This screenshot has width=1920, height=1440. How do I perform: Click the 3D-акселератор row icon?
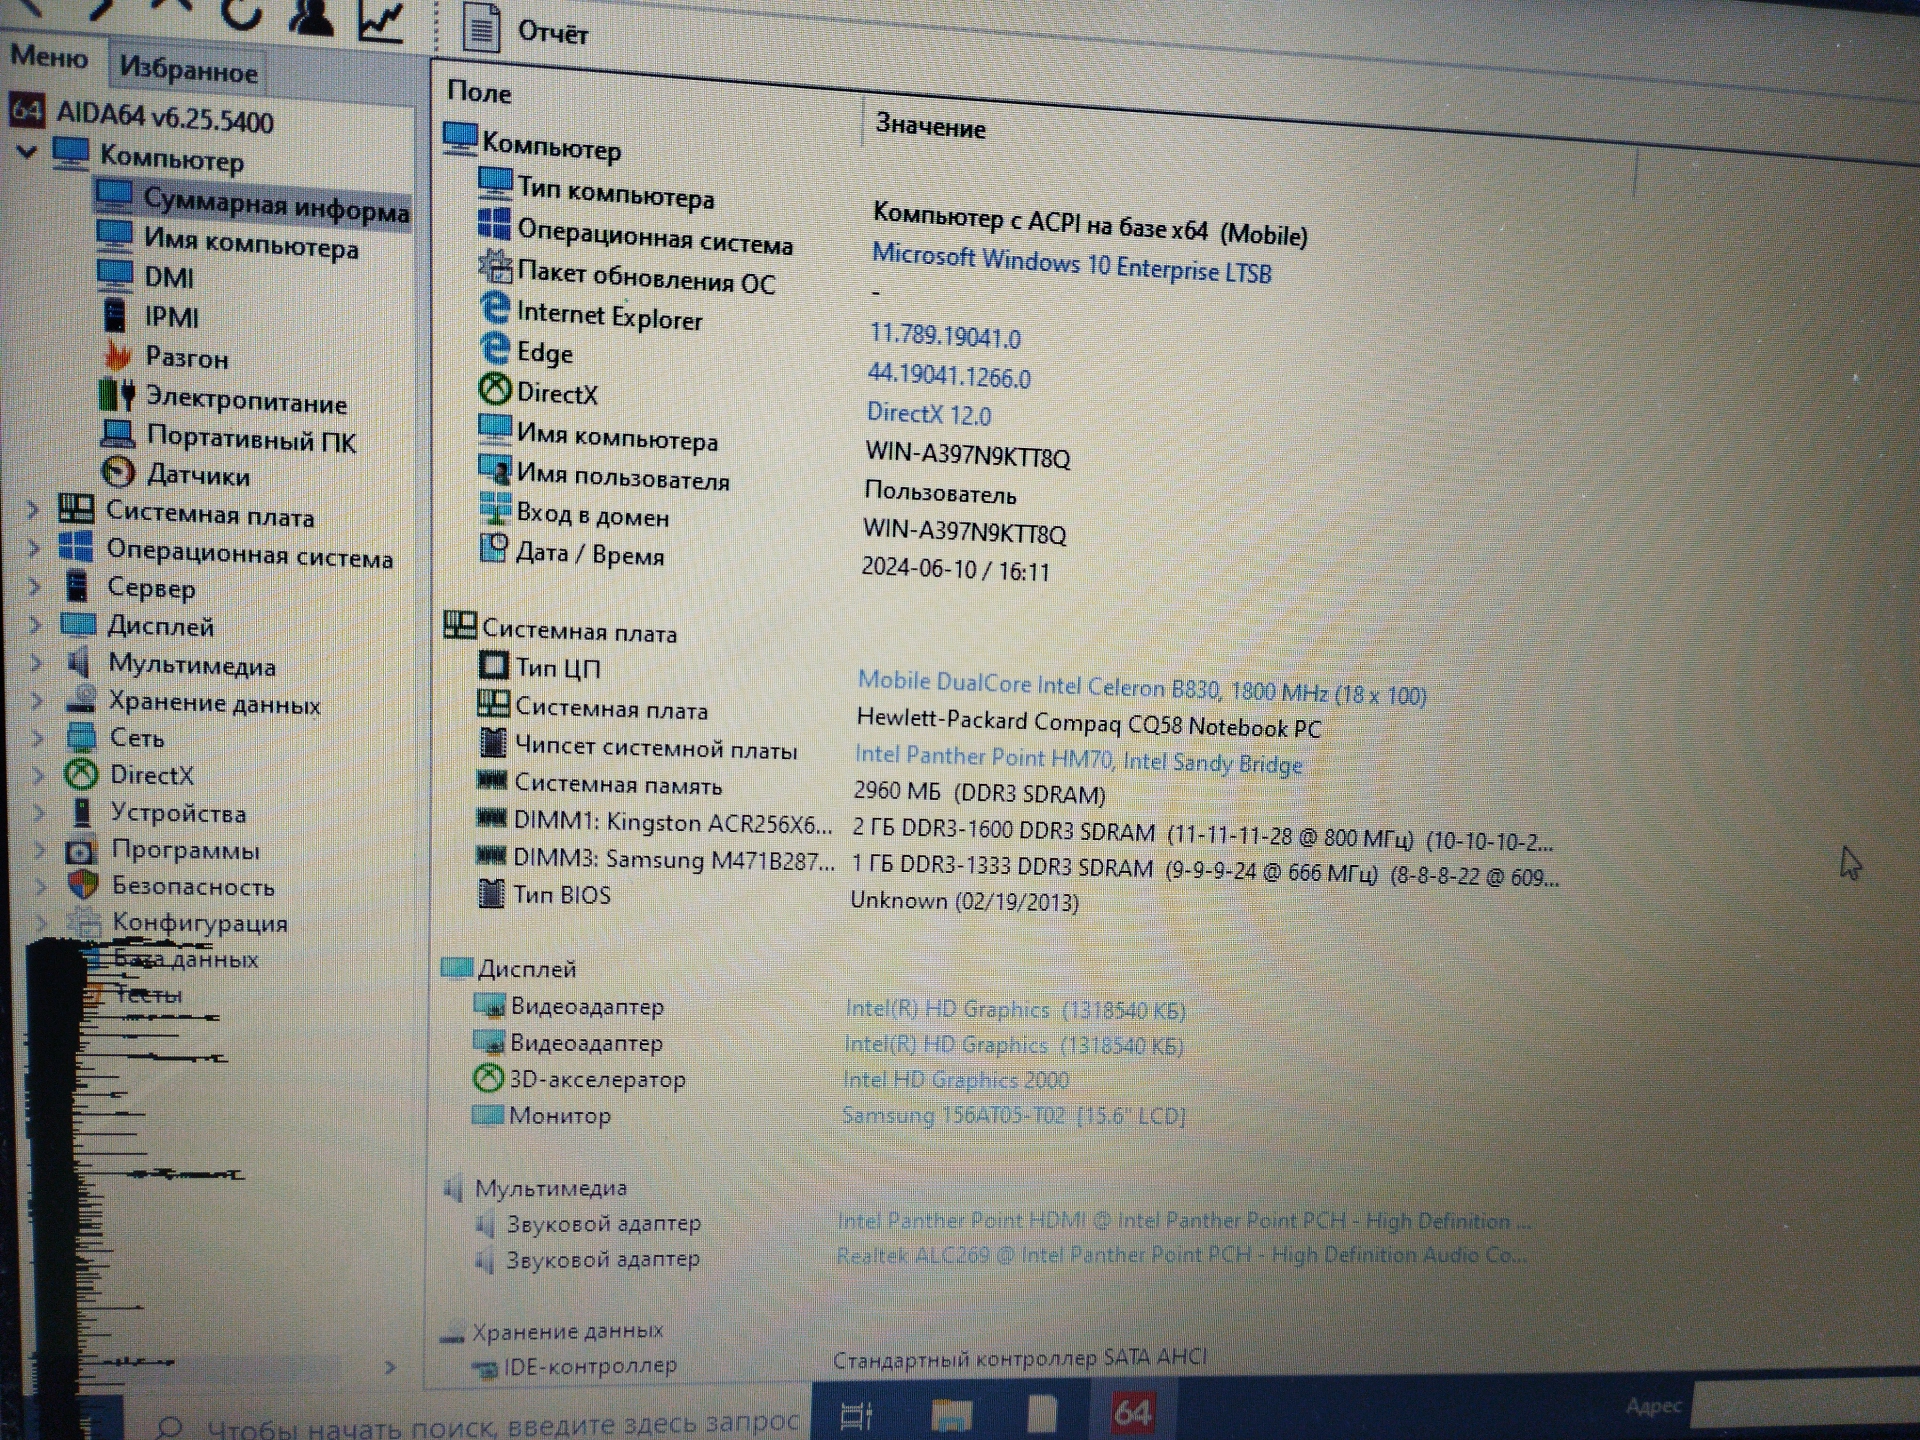coord(487,1077)
